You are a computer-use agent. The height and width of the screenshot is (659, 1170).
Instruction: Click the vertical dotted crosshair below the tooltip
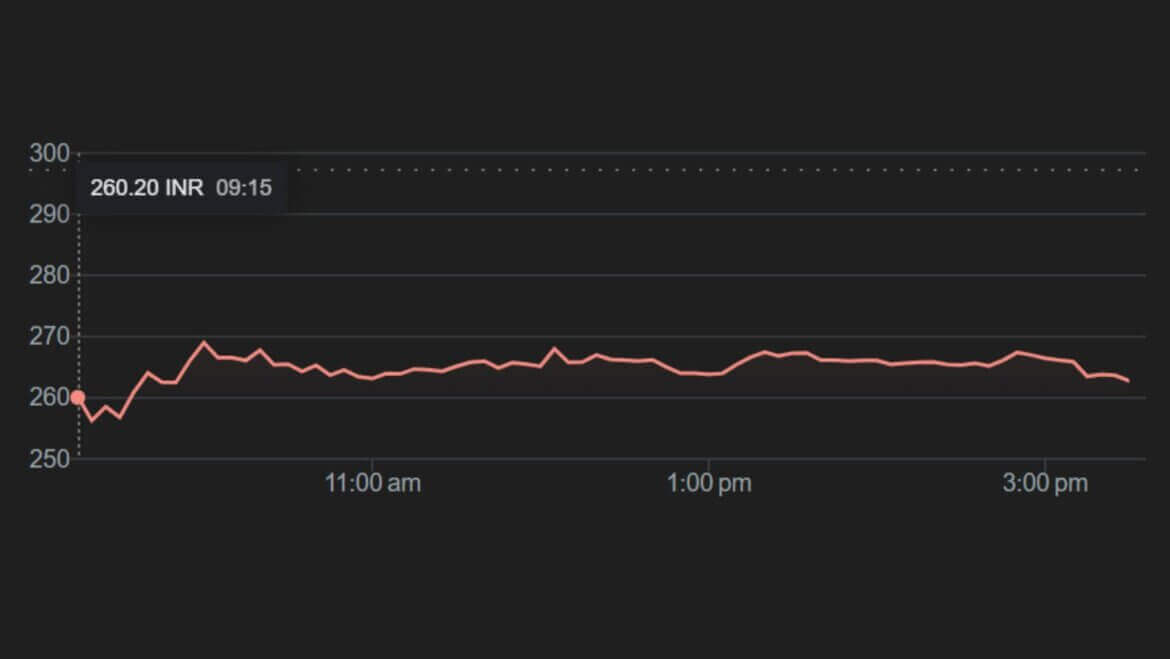pos(79,300)
